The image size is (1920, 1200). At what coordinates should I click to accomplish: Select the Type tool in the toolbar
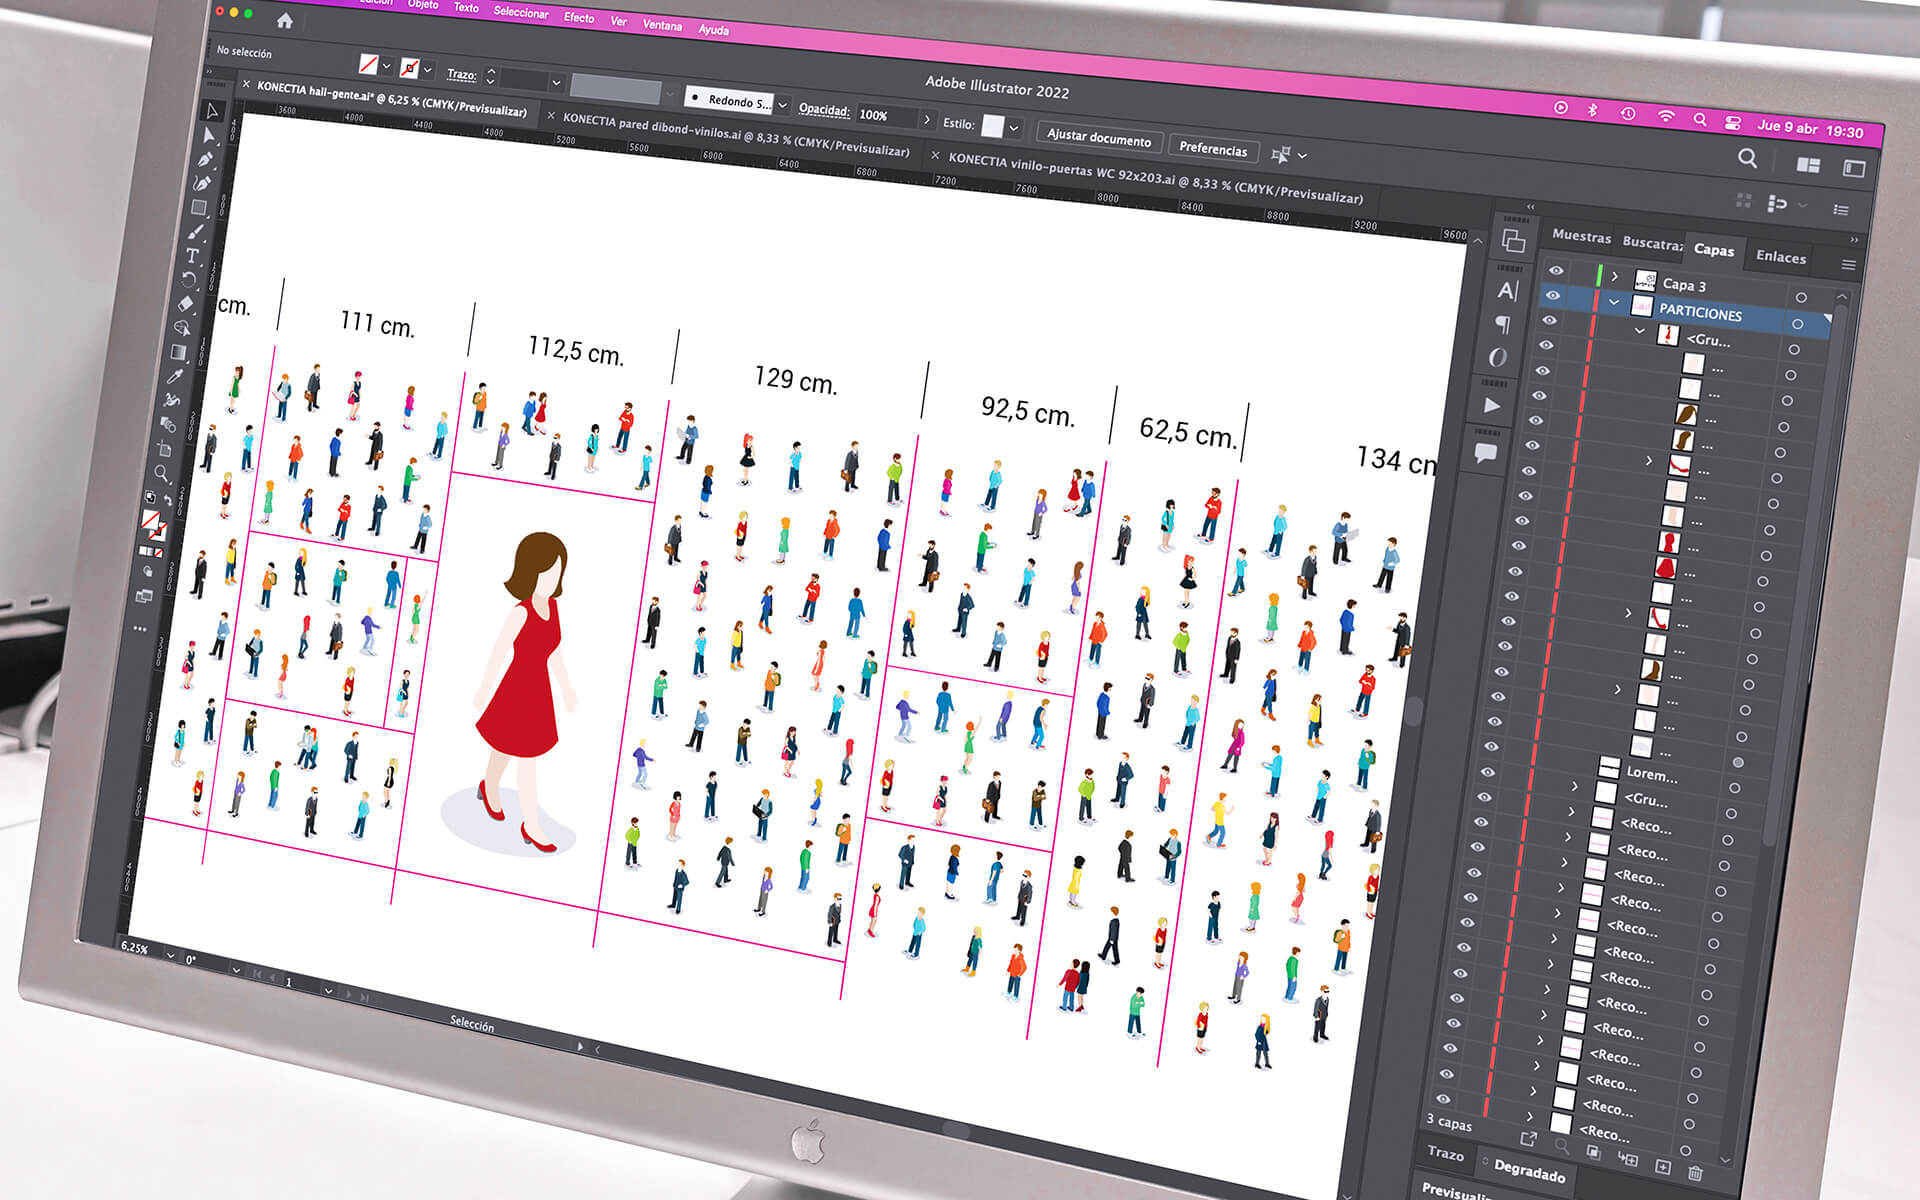[193, 256]
